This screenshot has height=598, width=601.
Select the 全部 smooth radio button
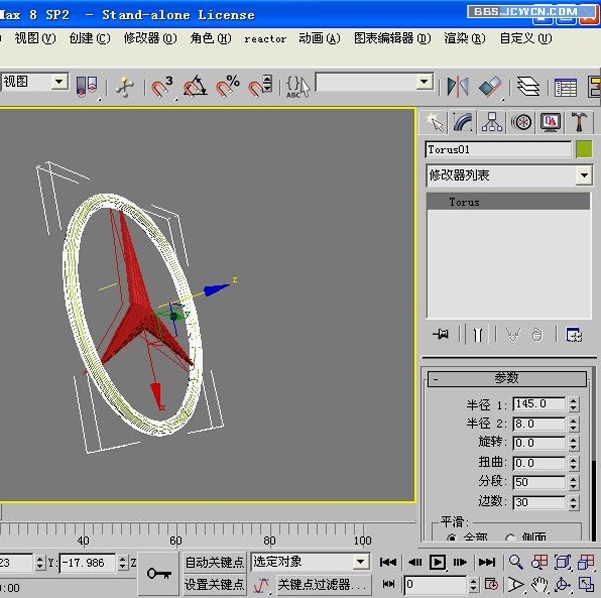click(452, 537)
